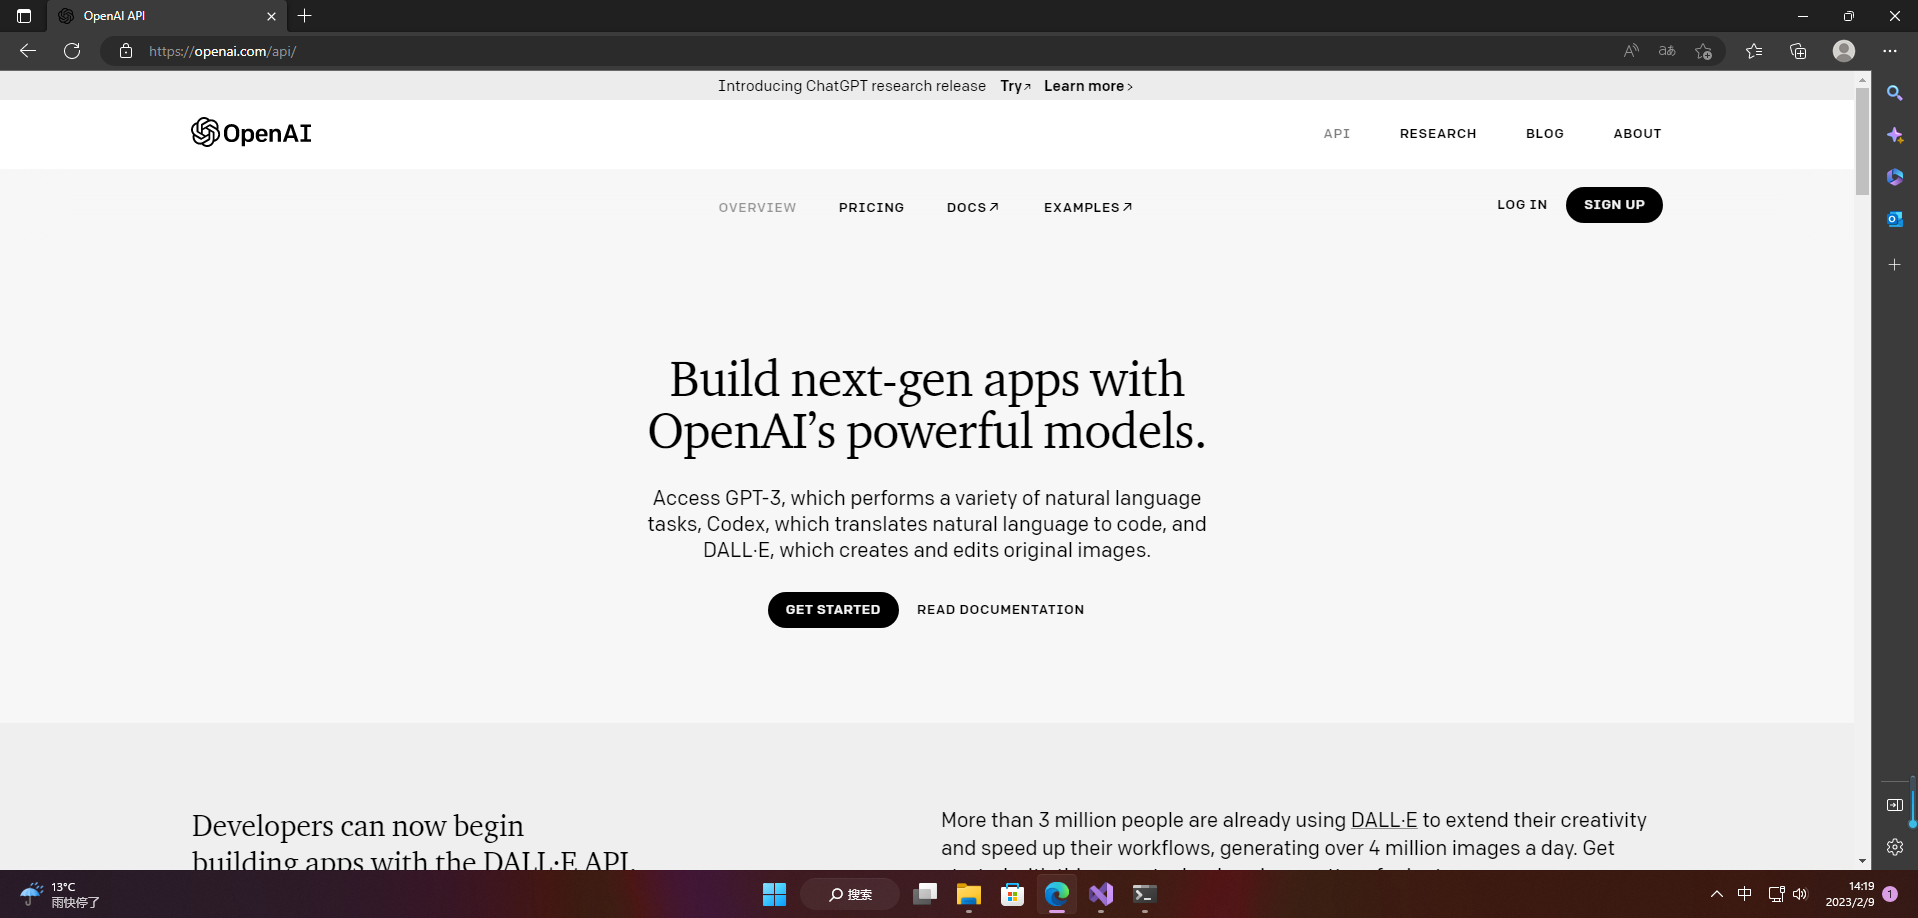Open the tab actions menu icon
The image size is (1918, 918).
coord(24,16)
